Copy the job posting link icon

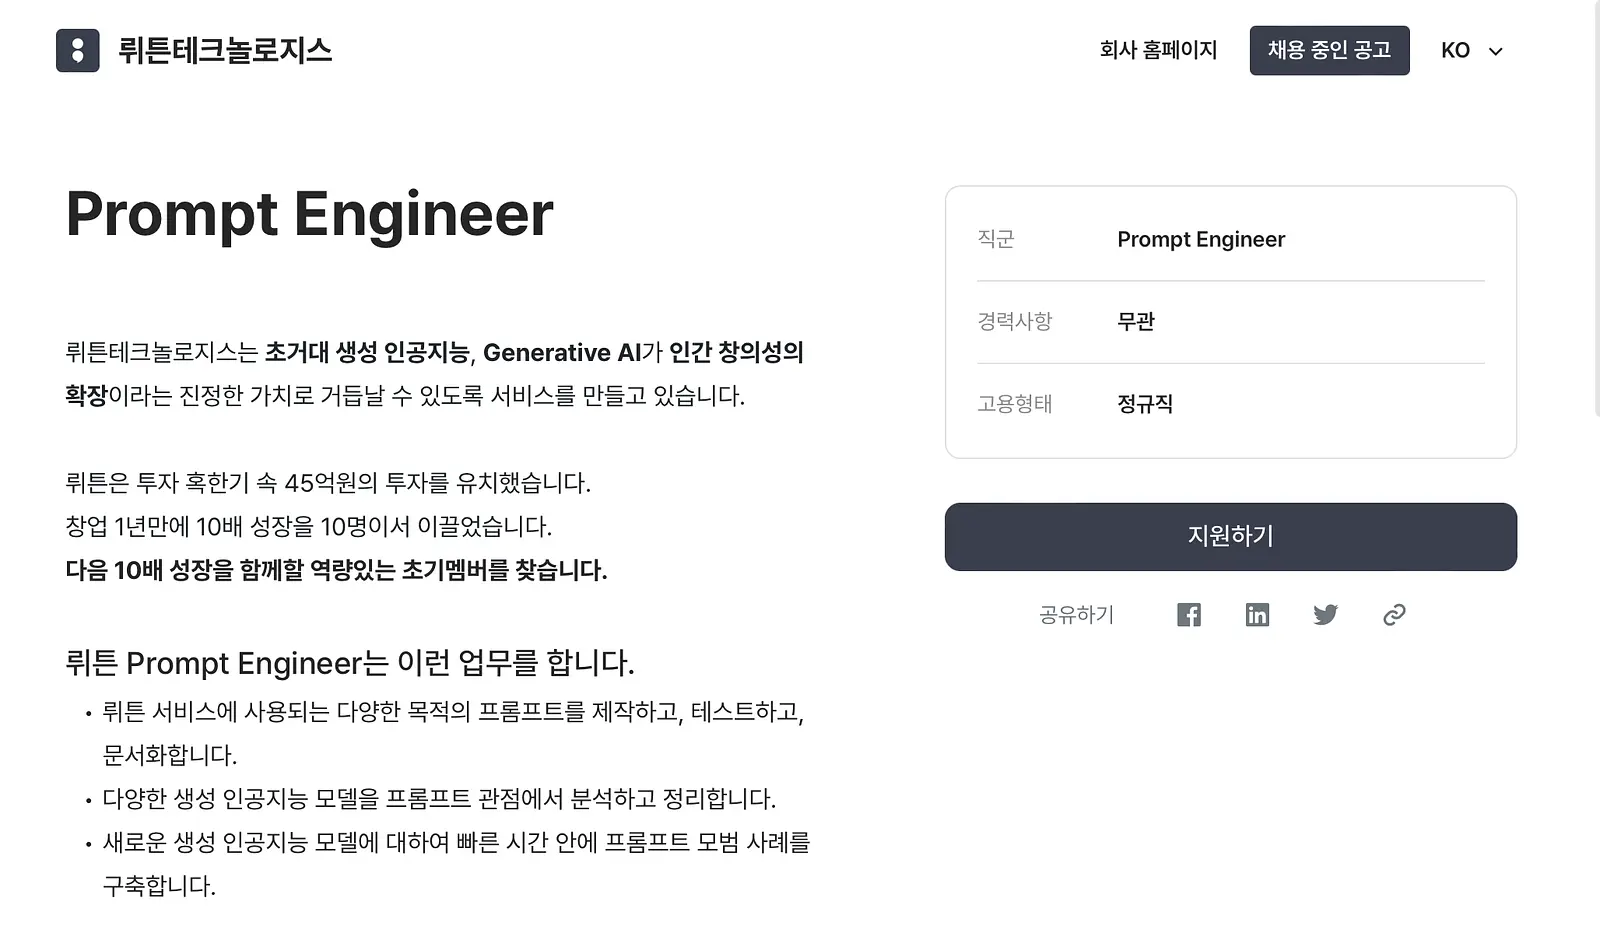pyautogui.click(x=1394, y=615)
